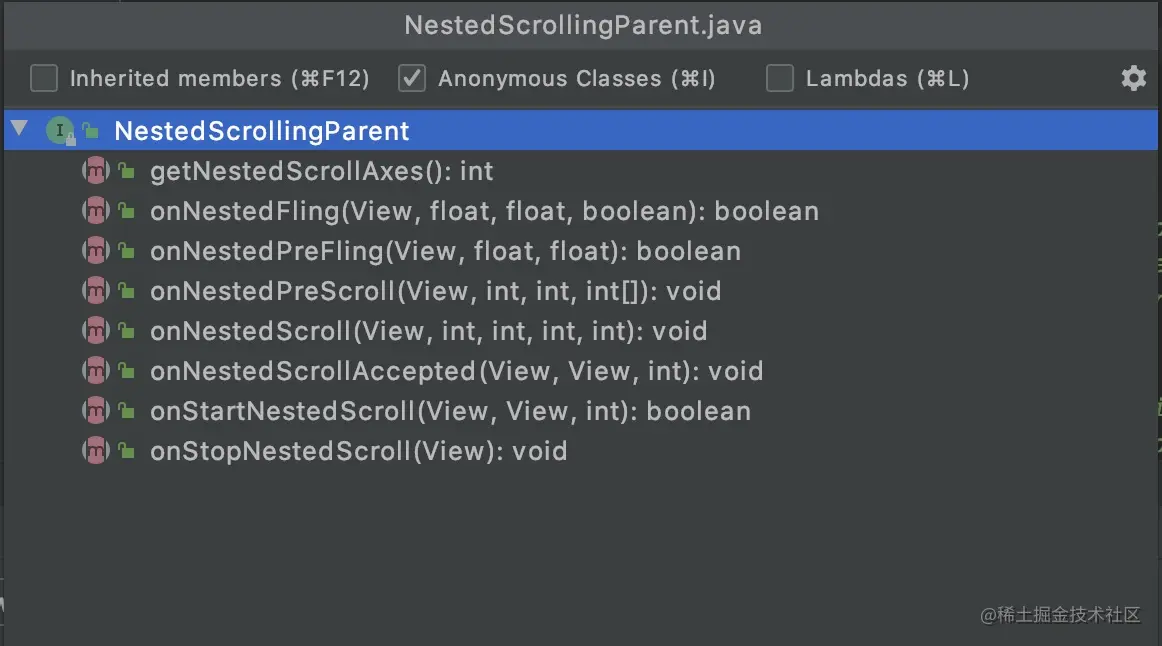The height and width of the screenshot is (646, 1162).
Task: Click the method icon next to onNestedFling
Action: [x=93, y=210]
